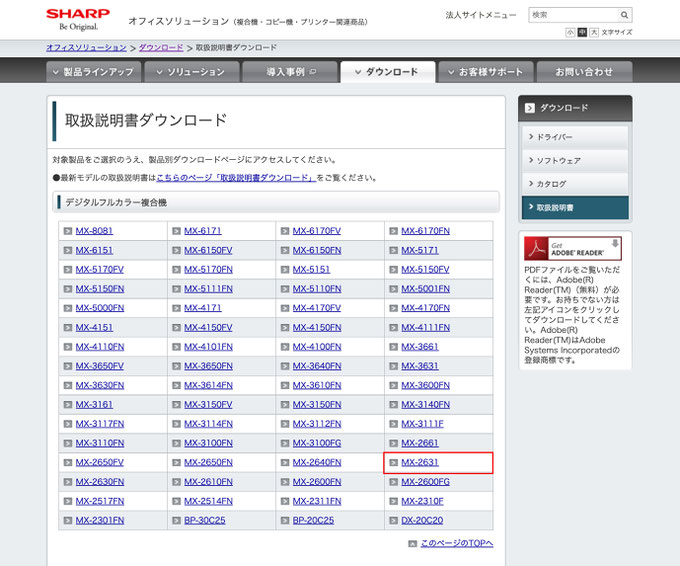Click the sidebar ダウンロード header arrow icon
The width and height of the screenshot is (680, 566).
pyautogui.click(x=530, y=108)
